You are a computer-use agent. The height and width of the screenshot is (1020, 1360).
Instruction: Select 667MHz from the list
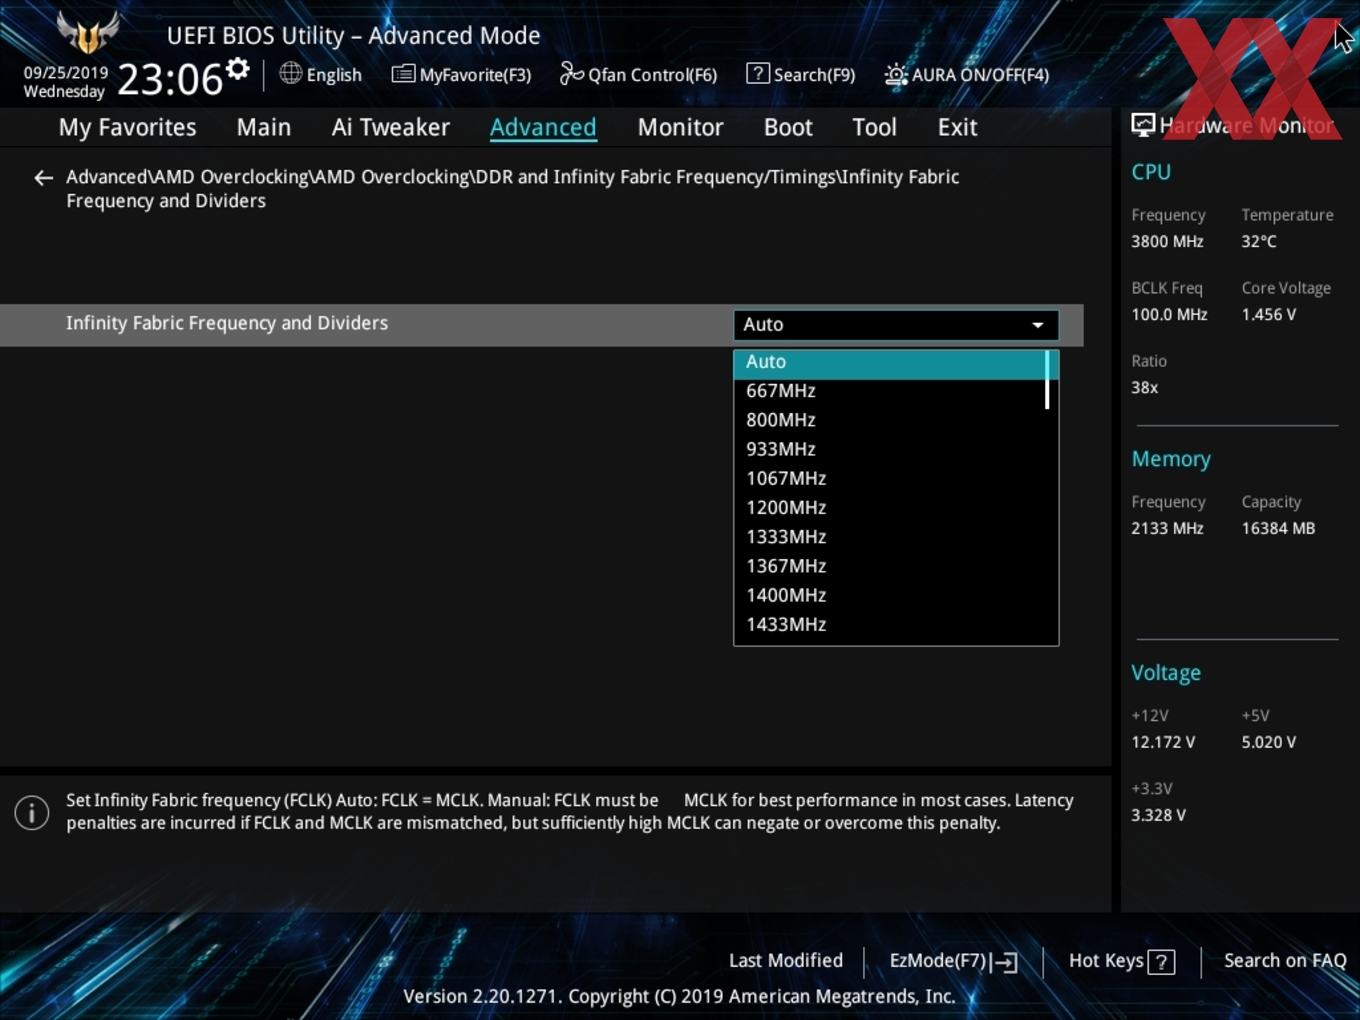889,391
